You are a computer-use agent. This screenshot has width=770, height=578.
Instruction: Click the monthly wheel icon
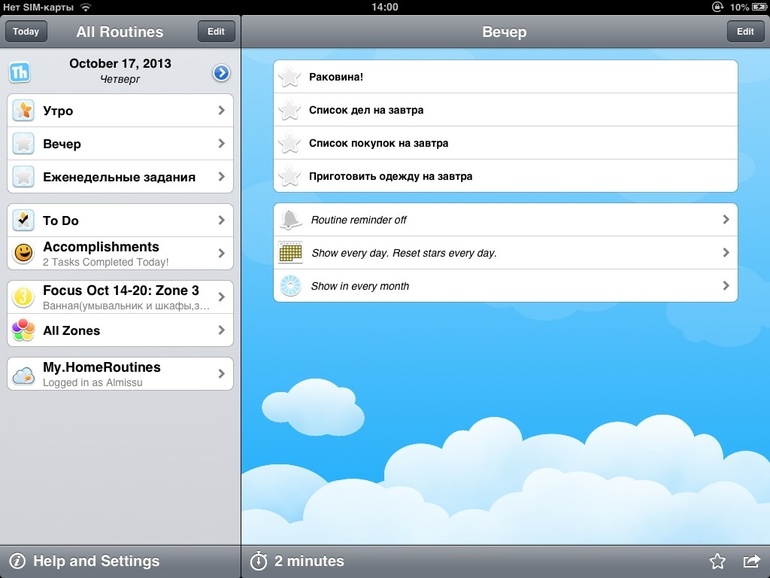click(290, 286)
